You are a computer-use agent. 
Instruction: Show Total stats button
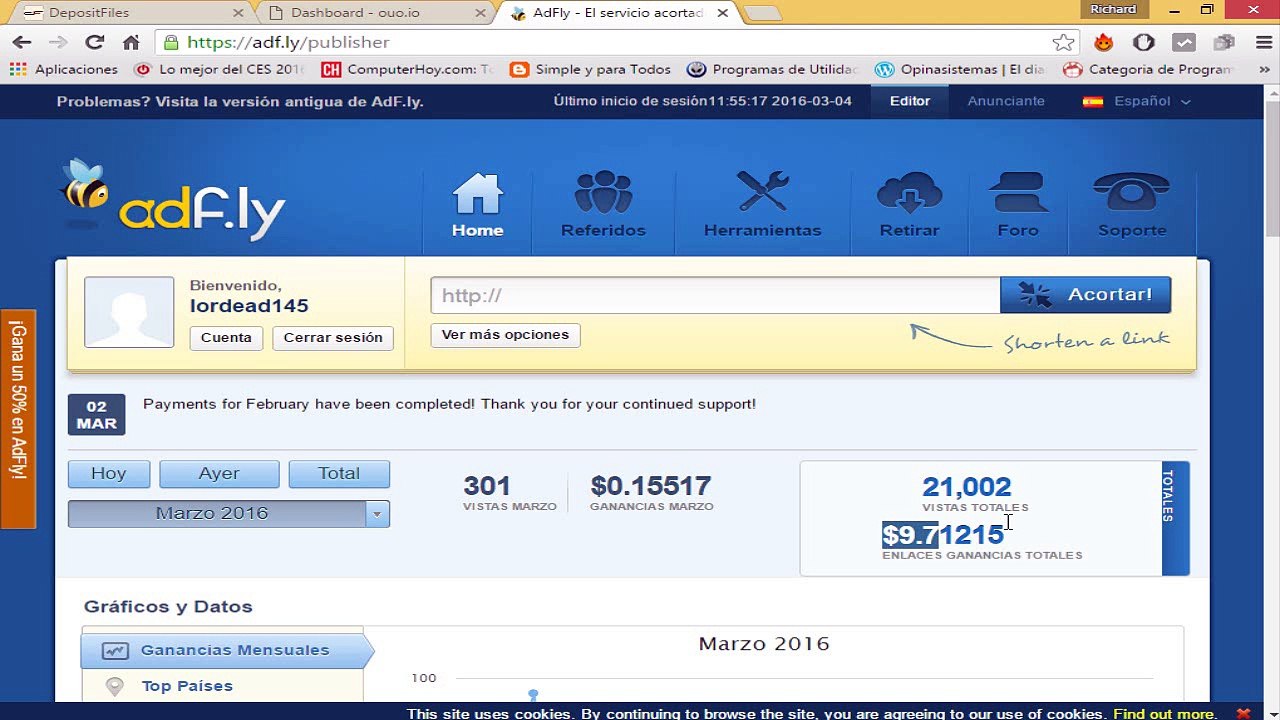[x=339, y=474]
